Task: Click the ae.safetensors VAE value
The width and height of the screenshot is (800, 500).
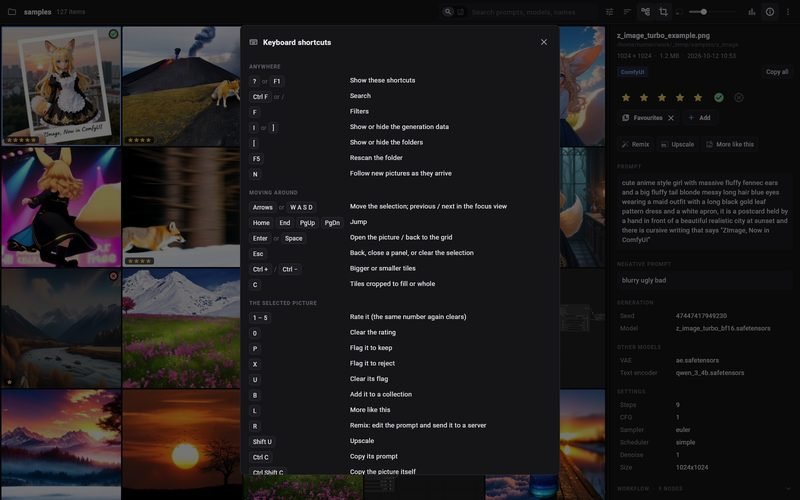Action: click(x=697, y=361)
